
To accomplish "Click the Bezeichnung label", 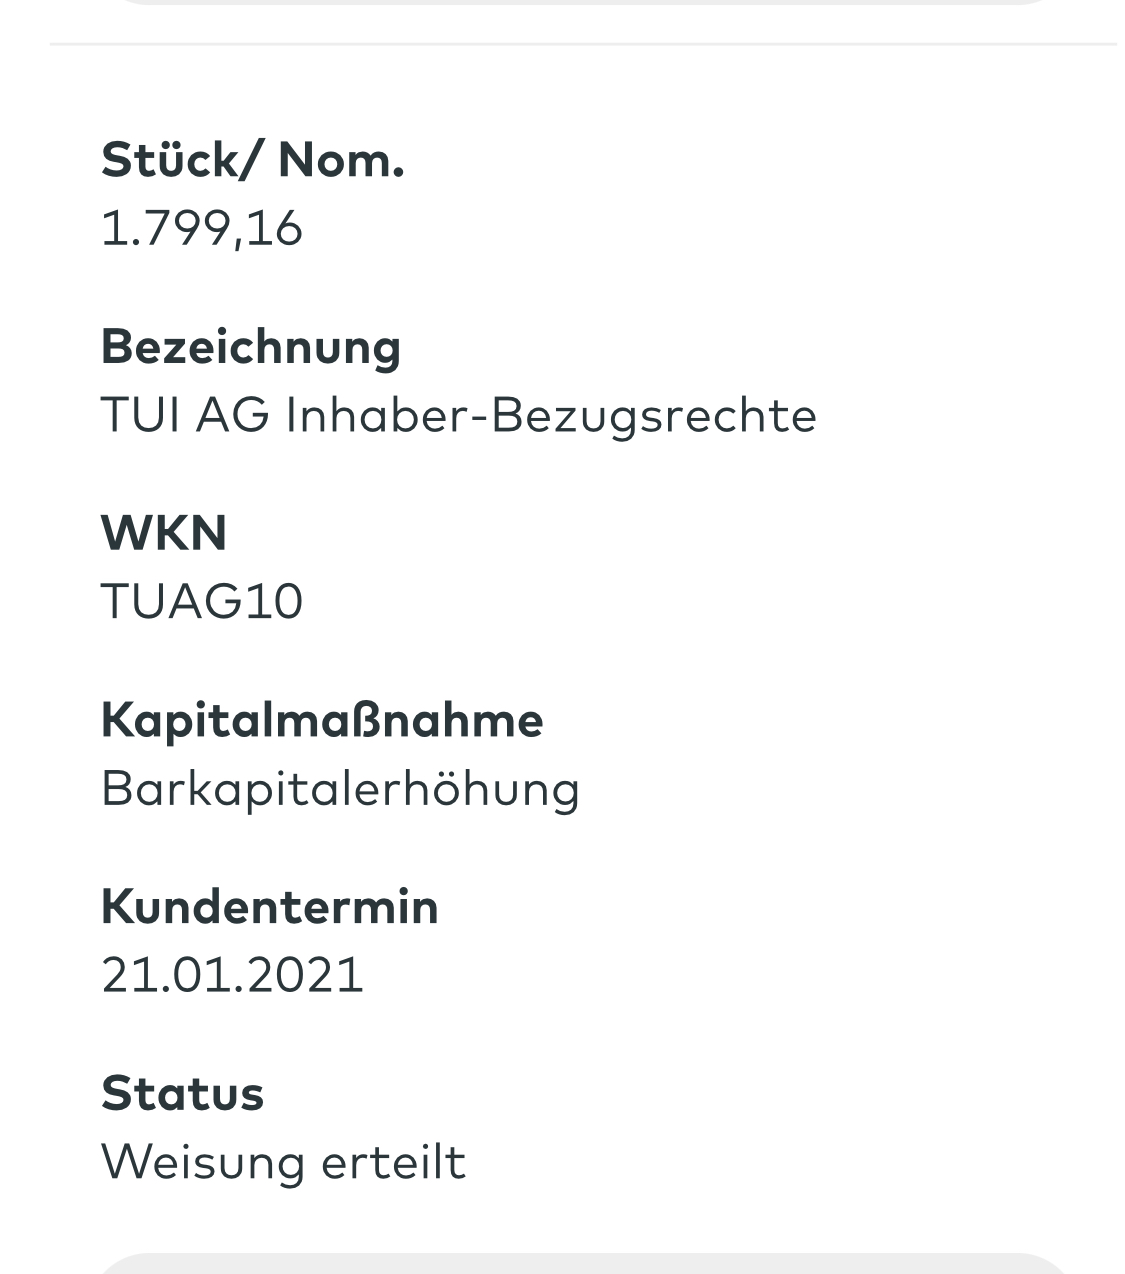I will (x=251, y=347).
